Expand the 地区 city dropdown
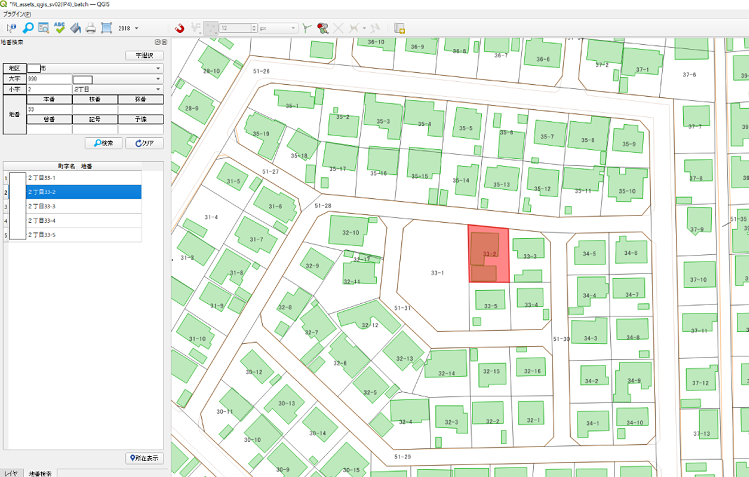749x477 pixels. click(158, 67)
